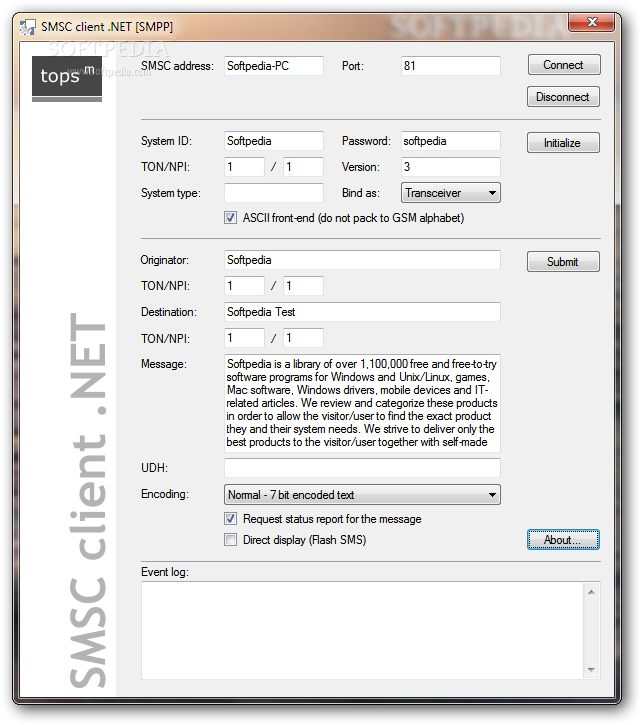Click the Disconnect button

[563, 97]
